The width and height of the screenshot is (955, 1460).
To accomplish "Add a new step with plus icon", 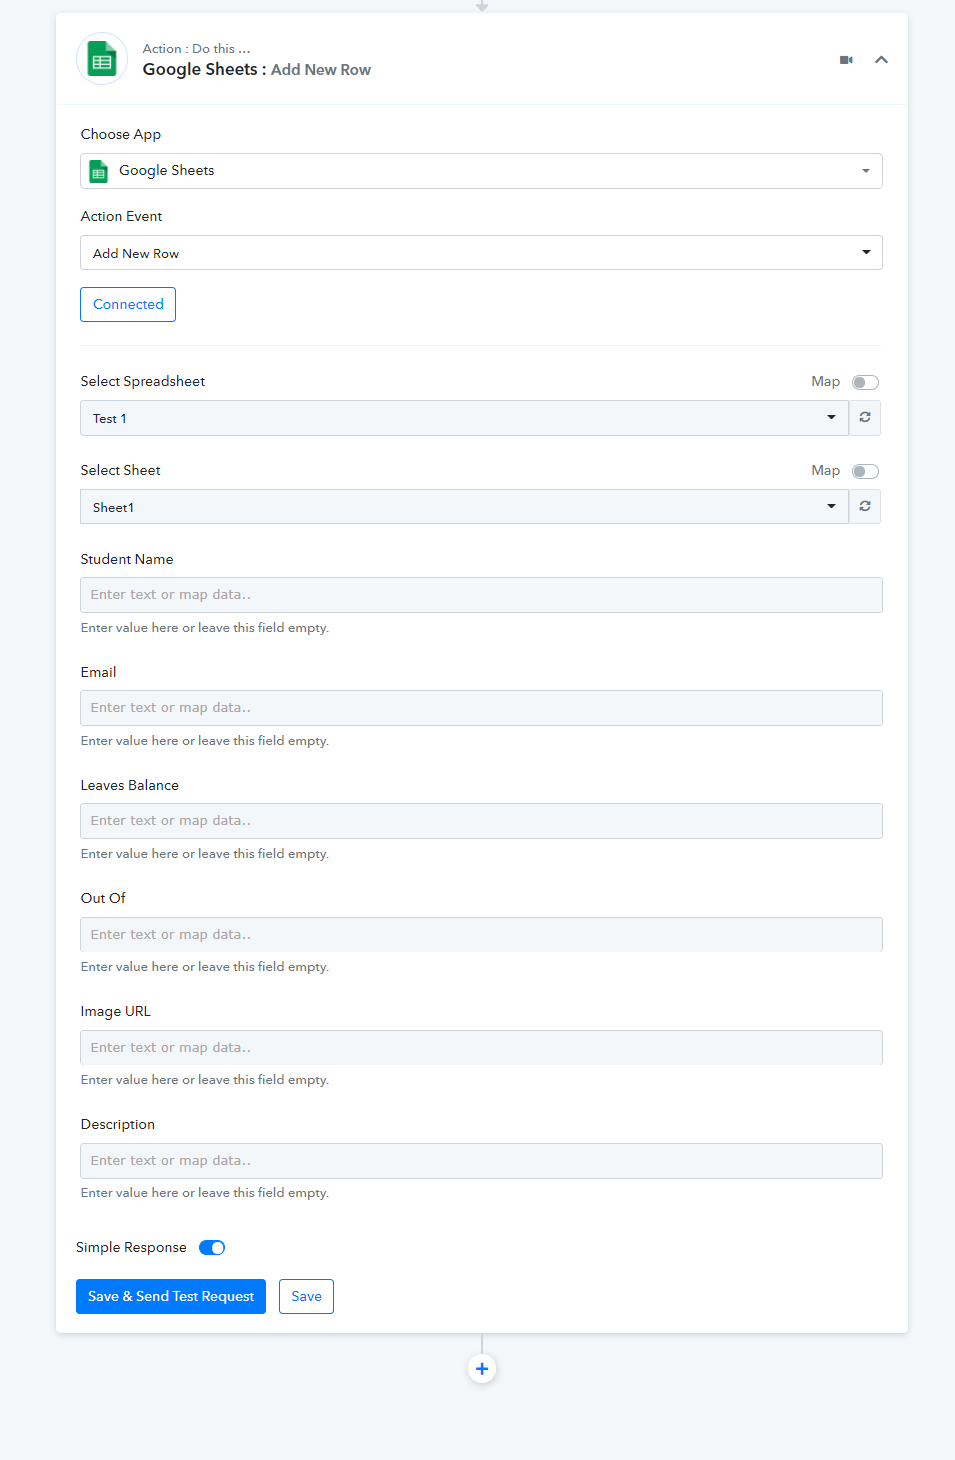I will (482, 1369).
